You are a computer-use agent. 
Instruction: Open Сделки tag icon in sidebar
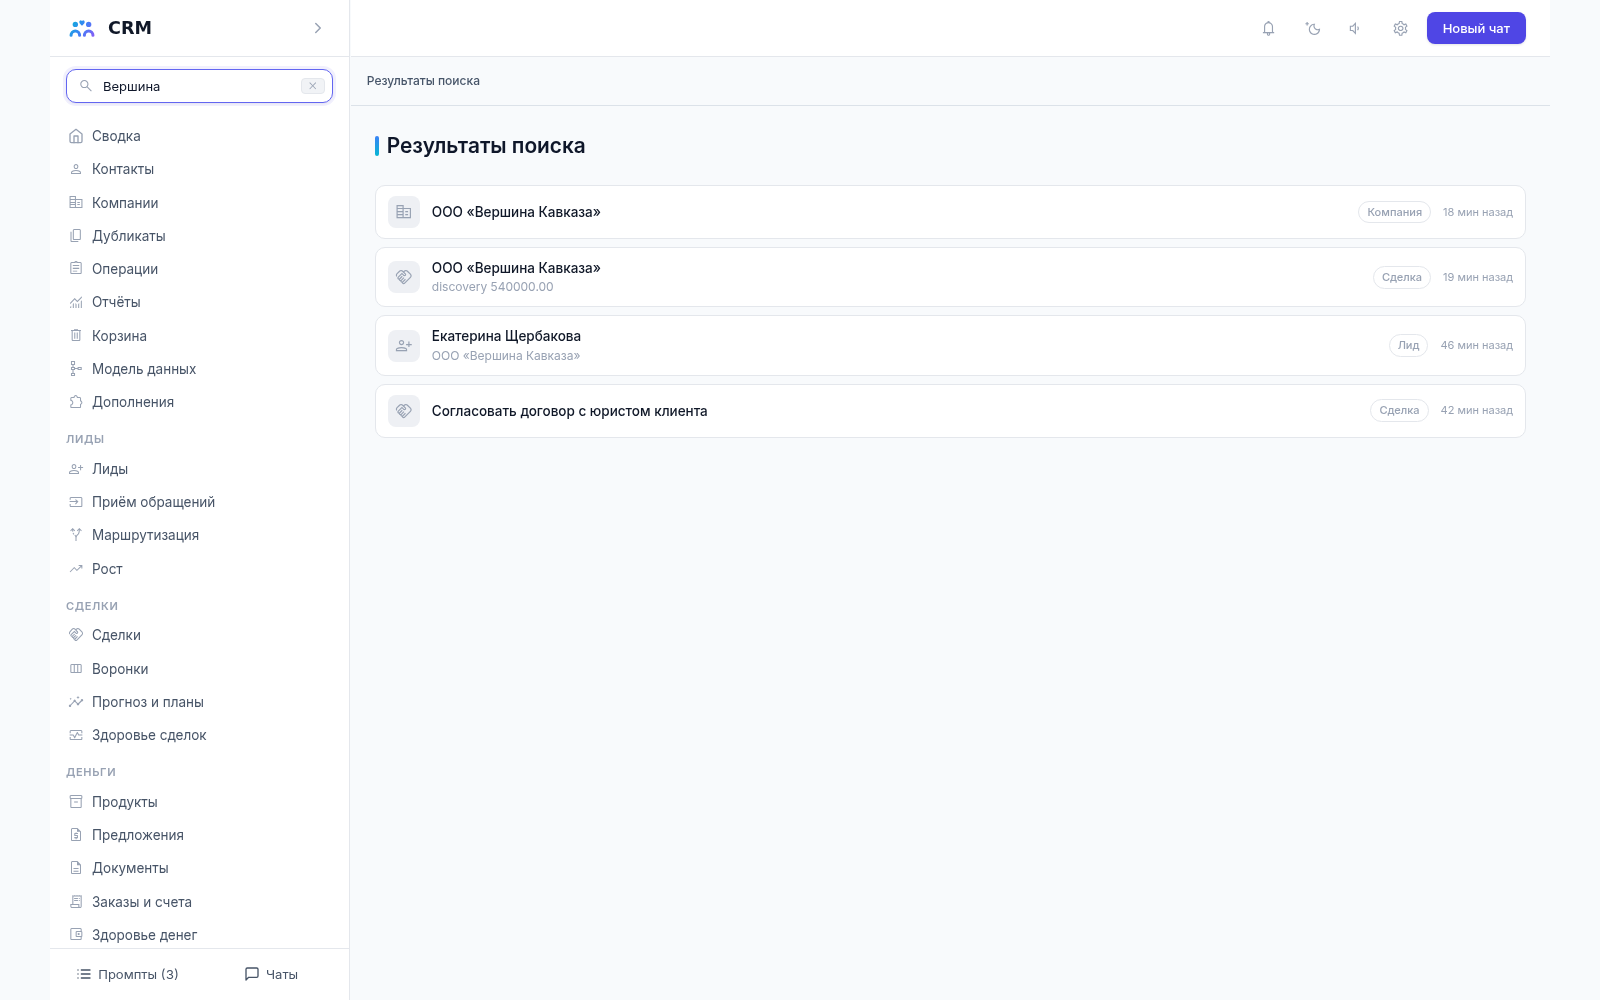[76, 635]
